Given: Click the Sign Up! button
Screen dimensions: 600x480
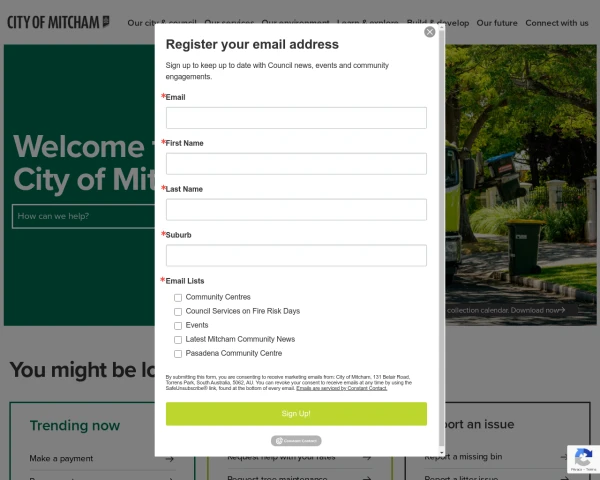Looking at the screenshot, I should click(296, 413).
